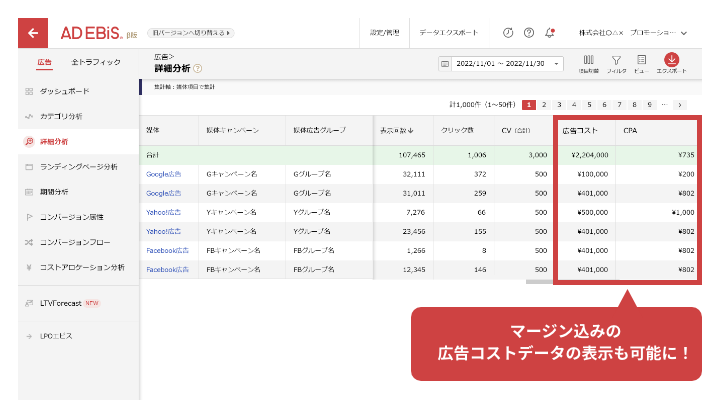Select コンバージョンフロー in sidebar
This screenshot has height=400, width=720.
click(74, 241)
